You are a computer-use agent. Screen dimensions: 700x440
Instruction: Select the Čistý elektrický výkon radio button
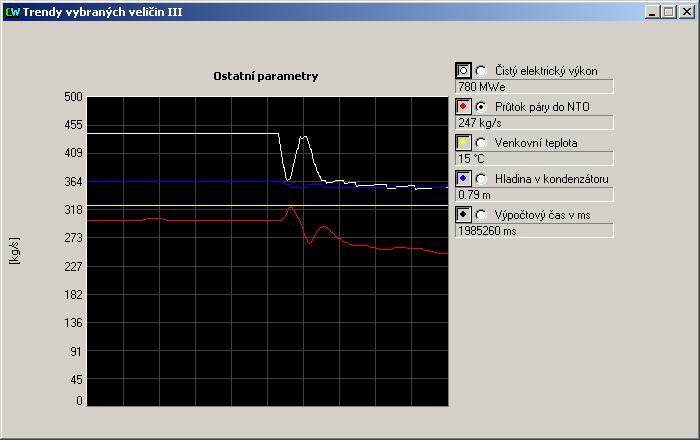click(x=482, y=71)
